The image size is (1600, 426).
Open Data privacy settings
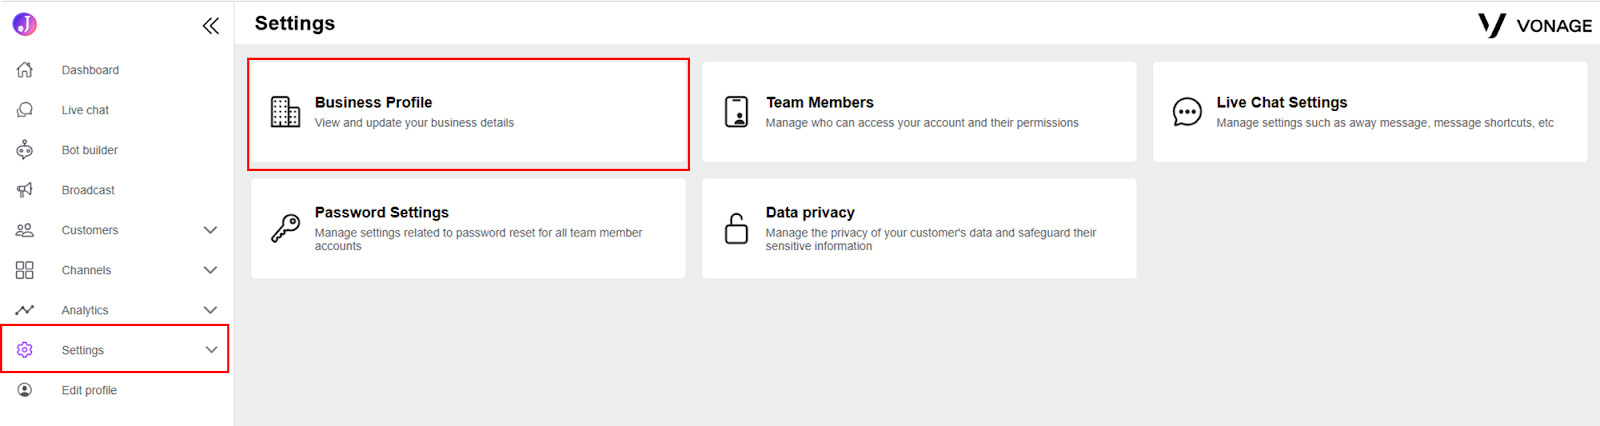(919, 228)
